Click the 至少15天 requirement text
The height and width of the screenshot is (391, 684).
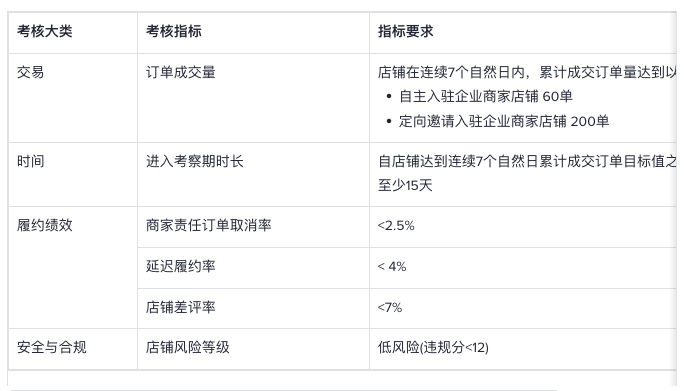(x=405, y=185)
